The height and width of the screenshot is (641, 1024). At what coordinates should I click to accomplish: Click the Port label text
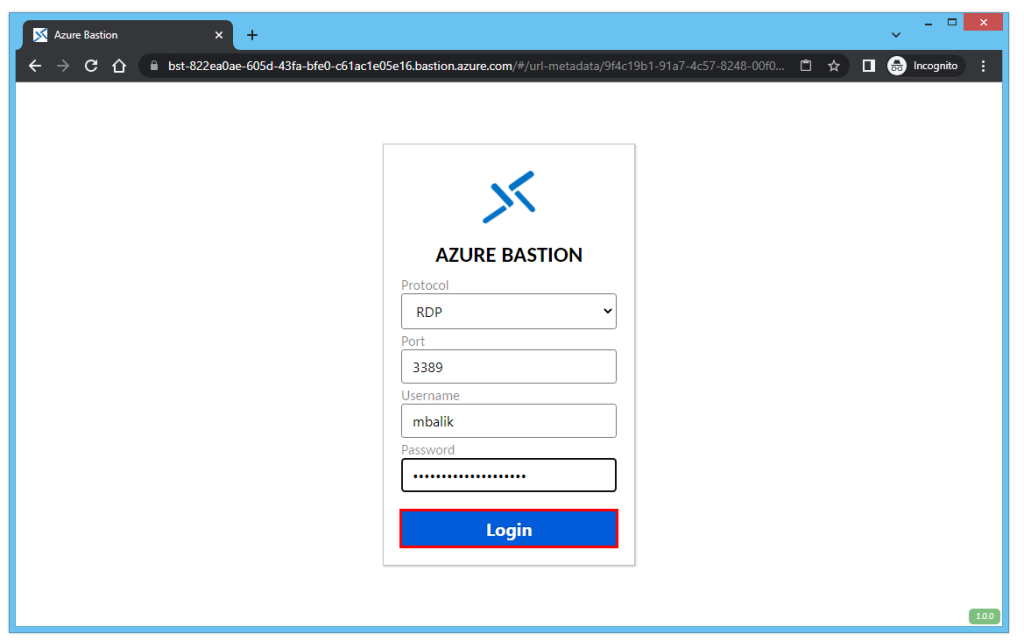coord(413,341)
